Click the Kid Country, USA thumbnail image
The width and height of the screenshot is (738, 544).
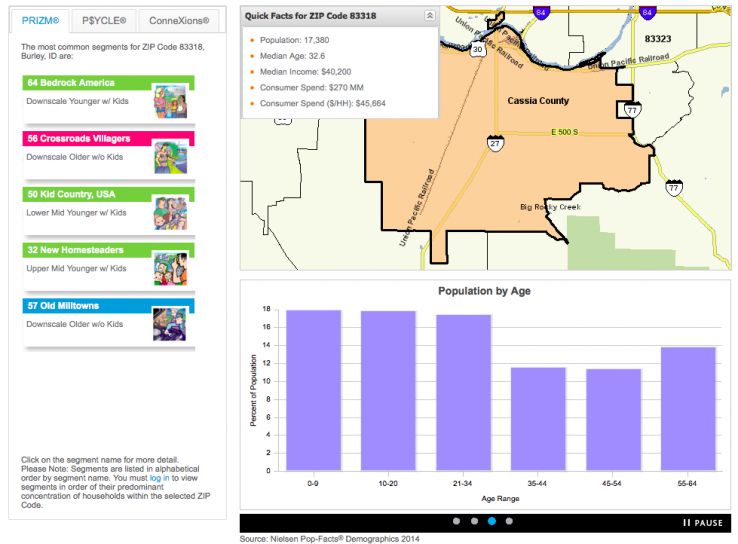169,213
